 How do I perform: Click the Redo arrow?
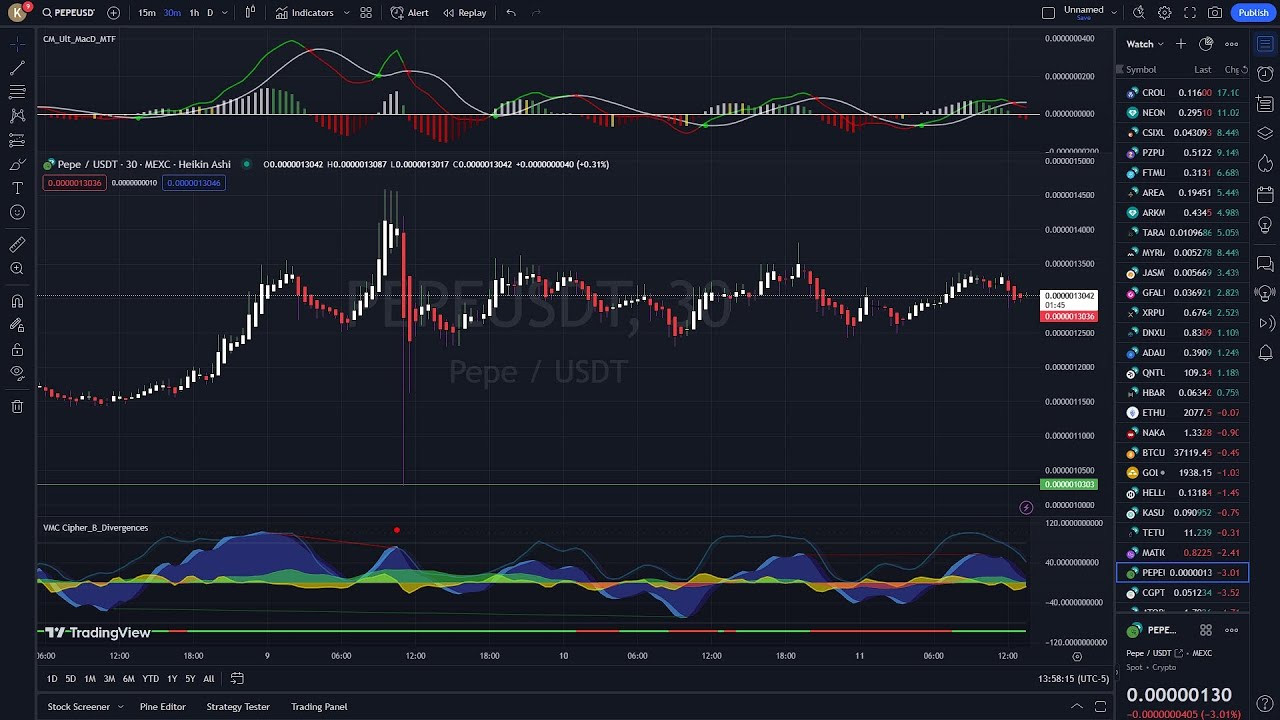coord(536,13)
